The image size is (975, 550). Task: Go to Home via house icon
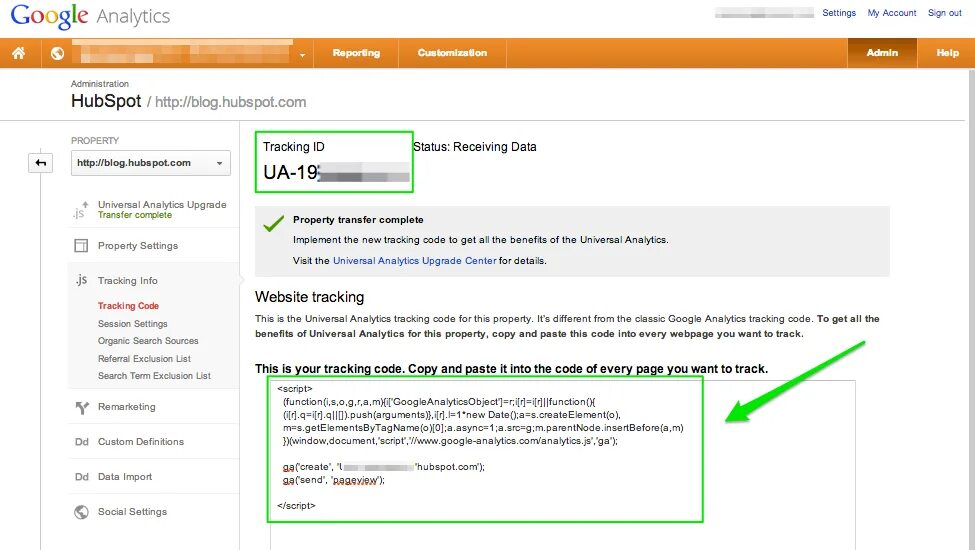(x=19, y=53)
